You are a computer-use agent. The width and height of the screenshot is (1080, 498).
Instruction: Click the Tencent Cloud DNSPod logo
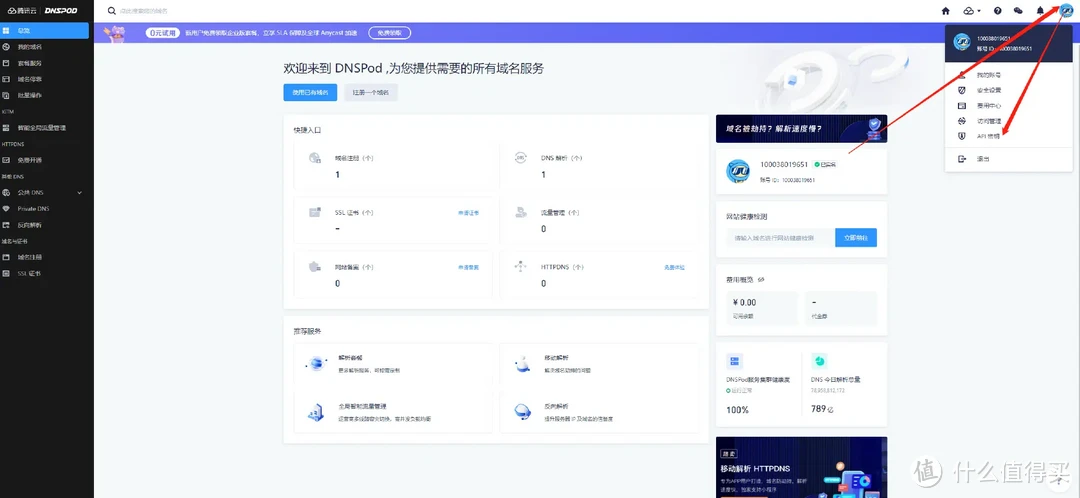[x=41, y=10]
